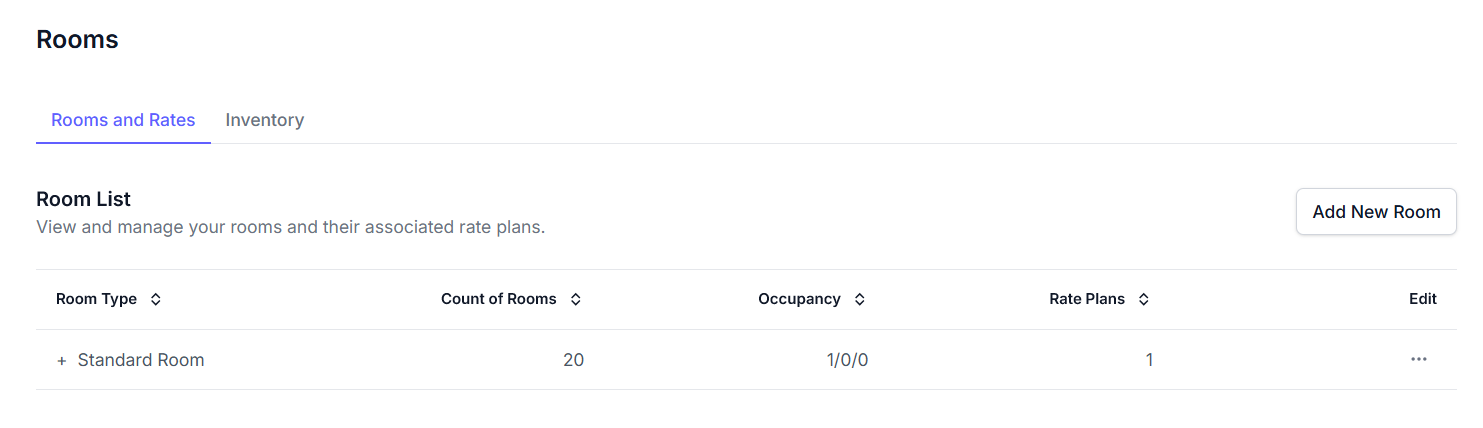
Task: Click the Room List section heading
Action: coord(84,199)
